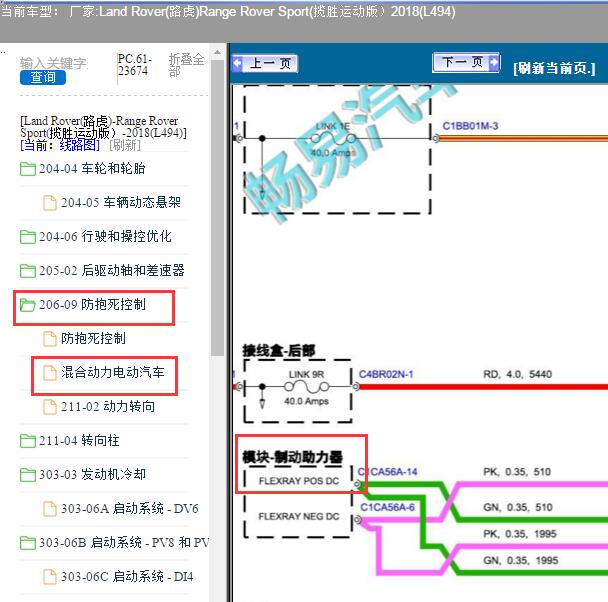Click wire label GN, 0.35, 510

tap(518, 507)
